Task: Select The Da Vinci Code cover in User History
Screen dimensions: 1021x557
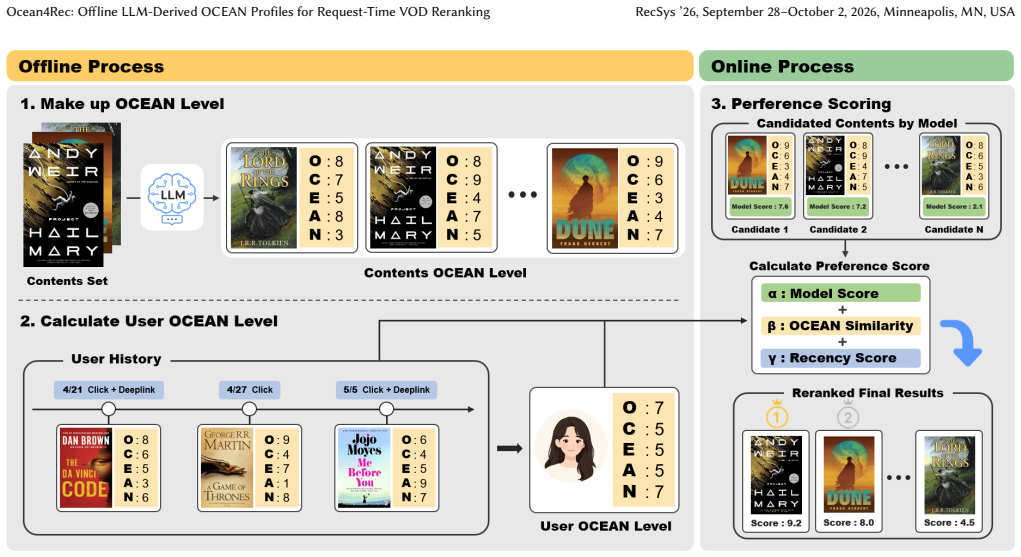Action: (86, 468)
